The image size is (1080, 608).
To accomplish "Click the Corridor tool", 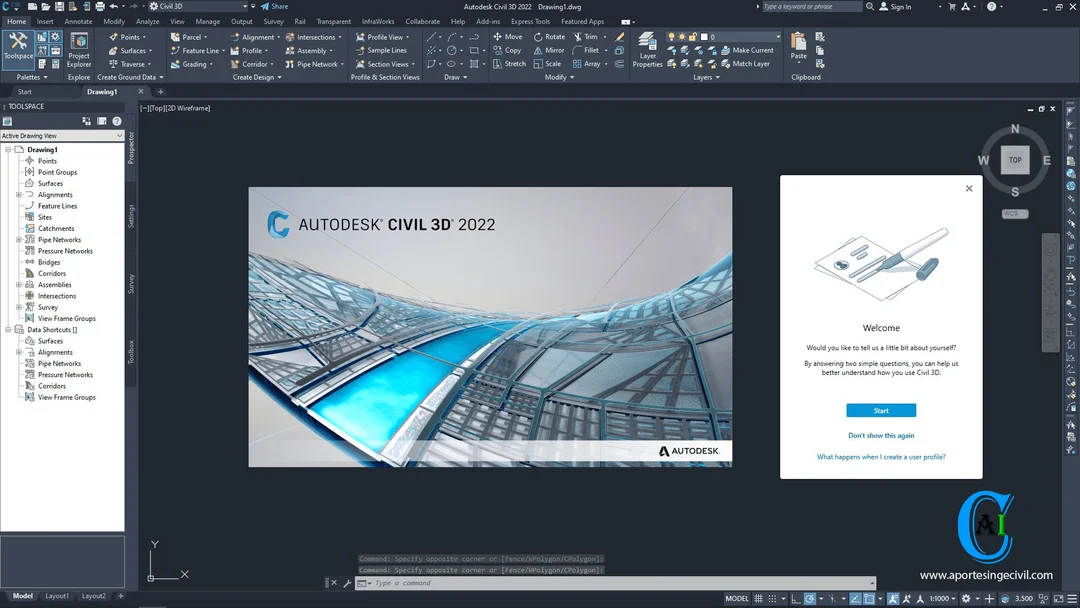I will coord(254,64).
